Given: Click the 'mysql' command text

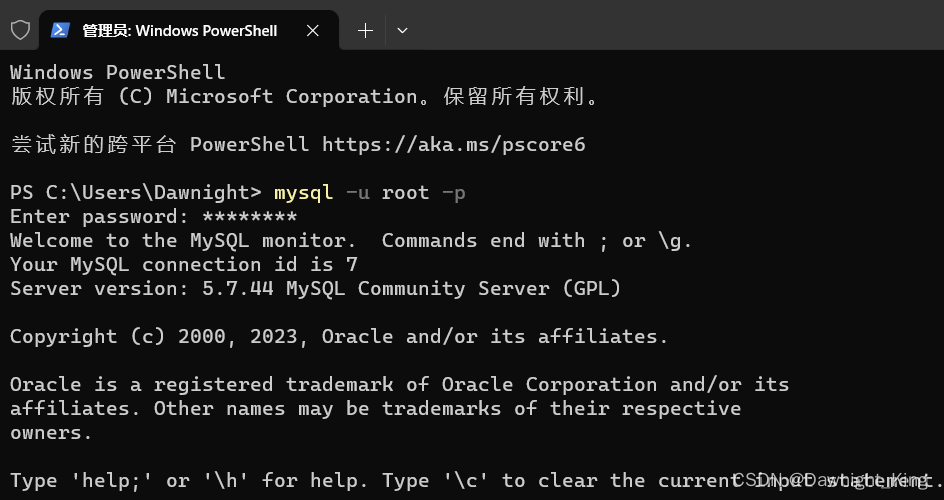Looking at the screenshot, I should 303,193.
